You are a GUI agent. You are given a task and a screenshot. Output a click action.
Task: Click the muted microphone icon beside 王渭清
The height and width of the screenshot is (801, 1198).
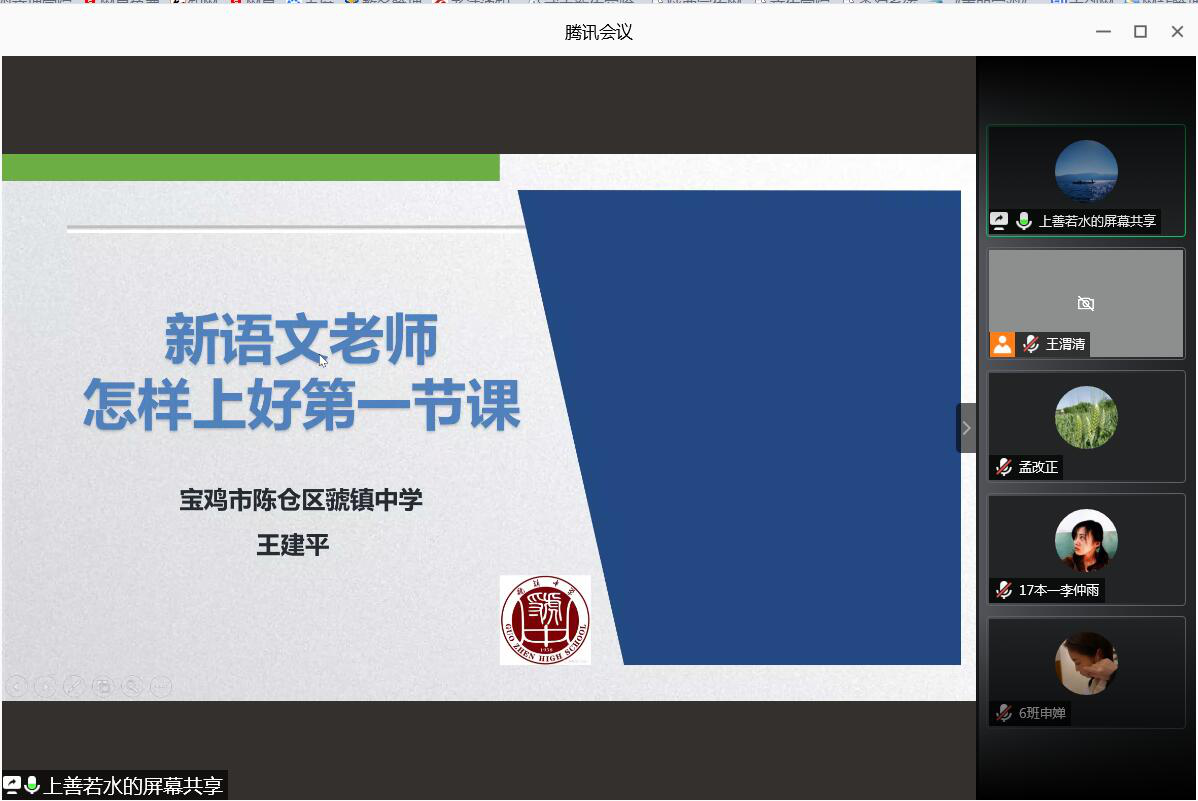[x=1031, y=344]
